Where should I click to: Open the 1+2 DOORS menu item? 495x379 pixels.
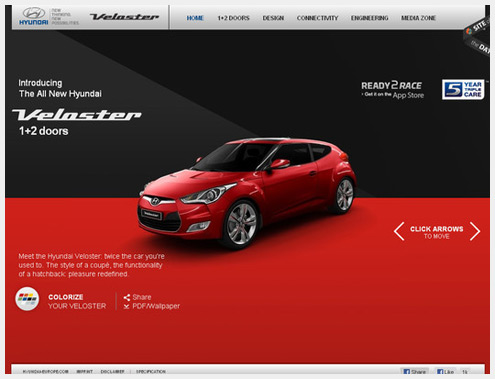(233, 18)
